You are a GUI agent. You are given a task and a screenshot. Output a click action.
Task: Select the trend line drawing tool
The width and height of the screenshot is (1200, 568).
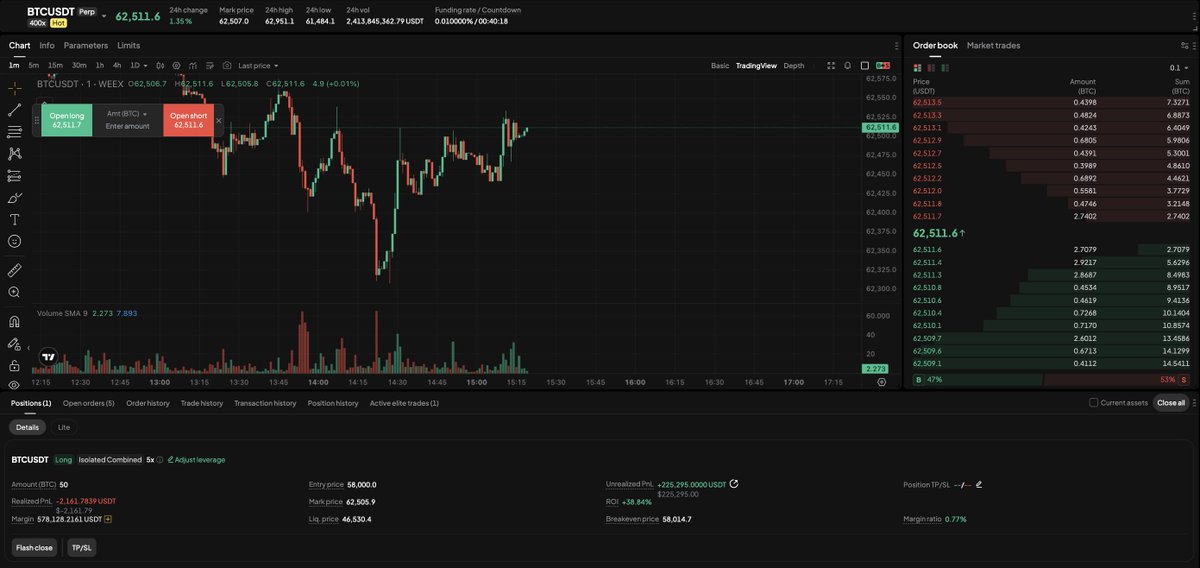pos(14,110)
